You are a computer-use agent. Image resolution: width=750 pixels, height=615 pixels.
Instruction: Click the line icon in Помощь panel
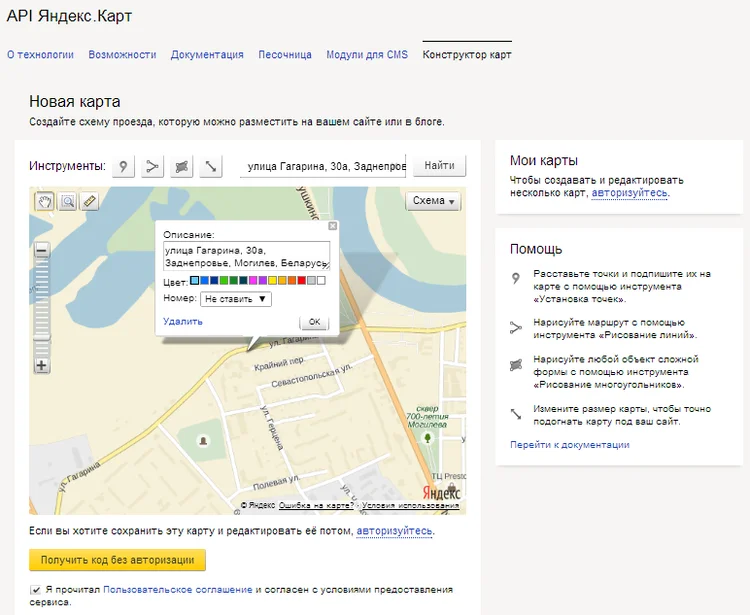click(x=516, y=328)
